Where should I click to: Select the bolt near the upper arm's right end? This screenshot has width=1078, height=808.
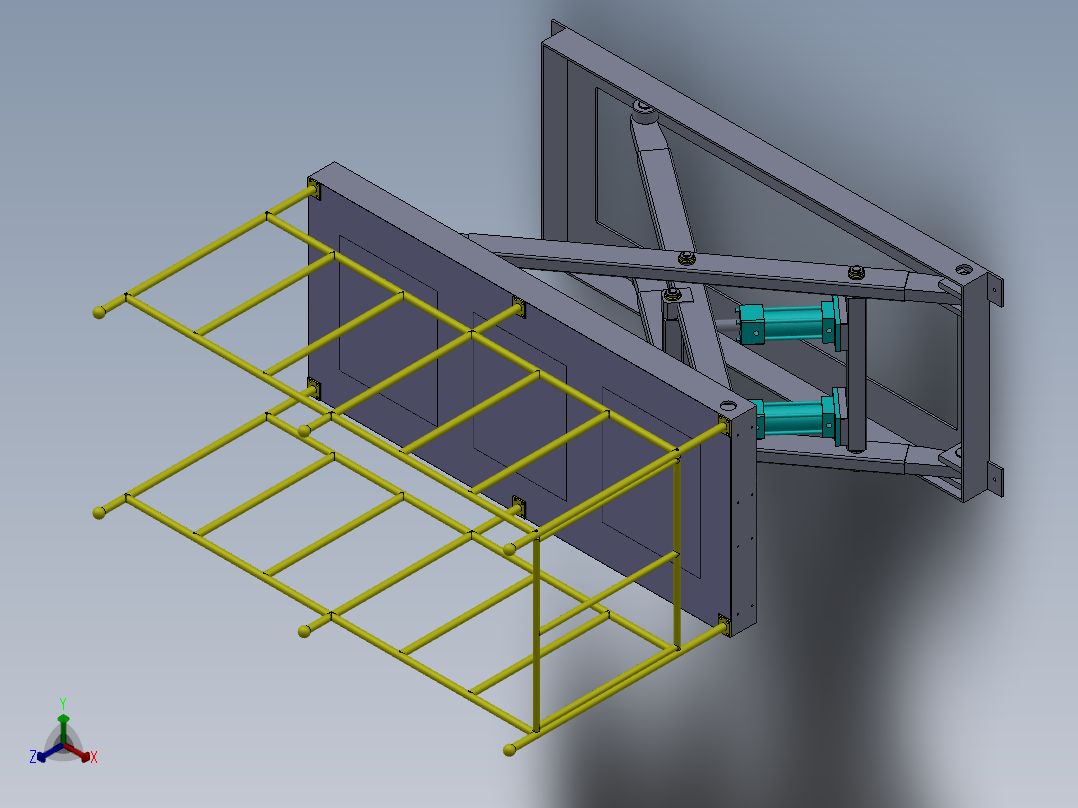[x=856, y=272]
